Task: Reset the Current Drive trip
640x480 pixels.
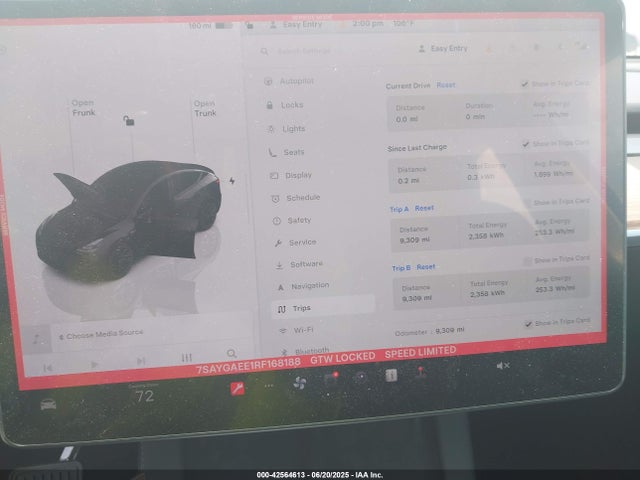Action: click(x=446, y=85)
